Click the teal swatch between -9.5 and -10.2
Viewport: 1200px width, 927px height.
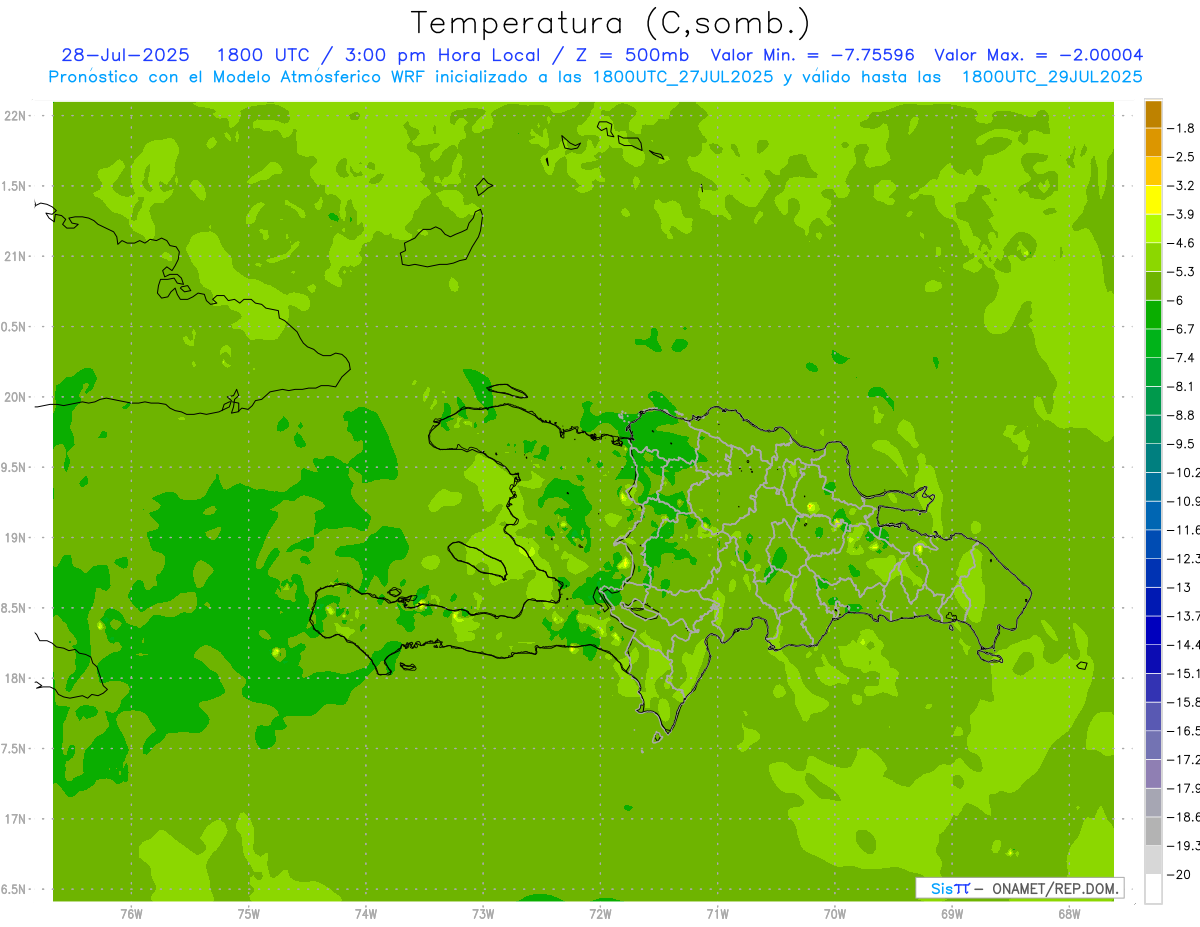coord(1153,458)
